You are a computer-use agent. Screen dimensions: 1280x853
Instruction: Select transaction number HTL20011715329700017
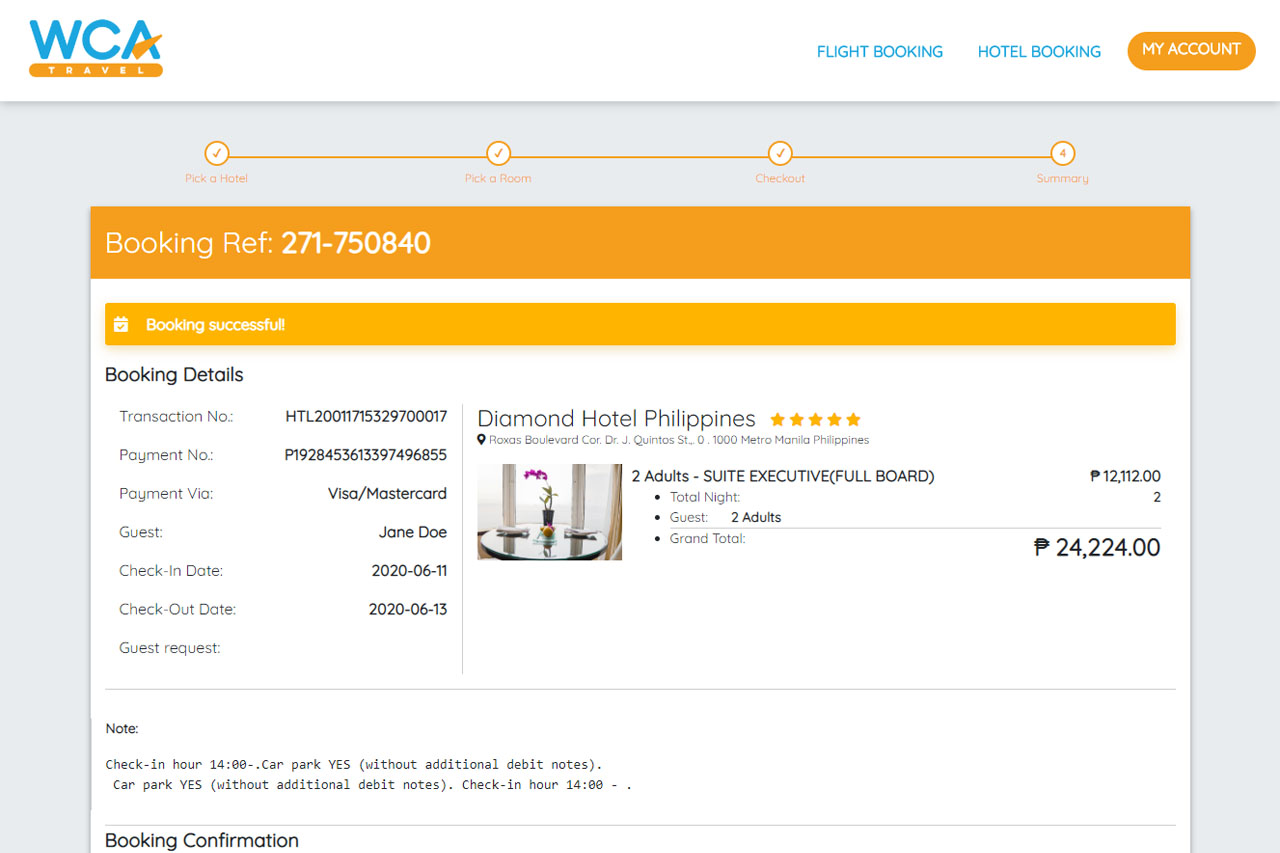point(366,417)
